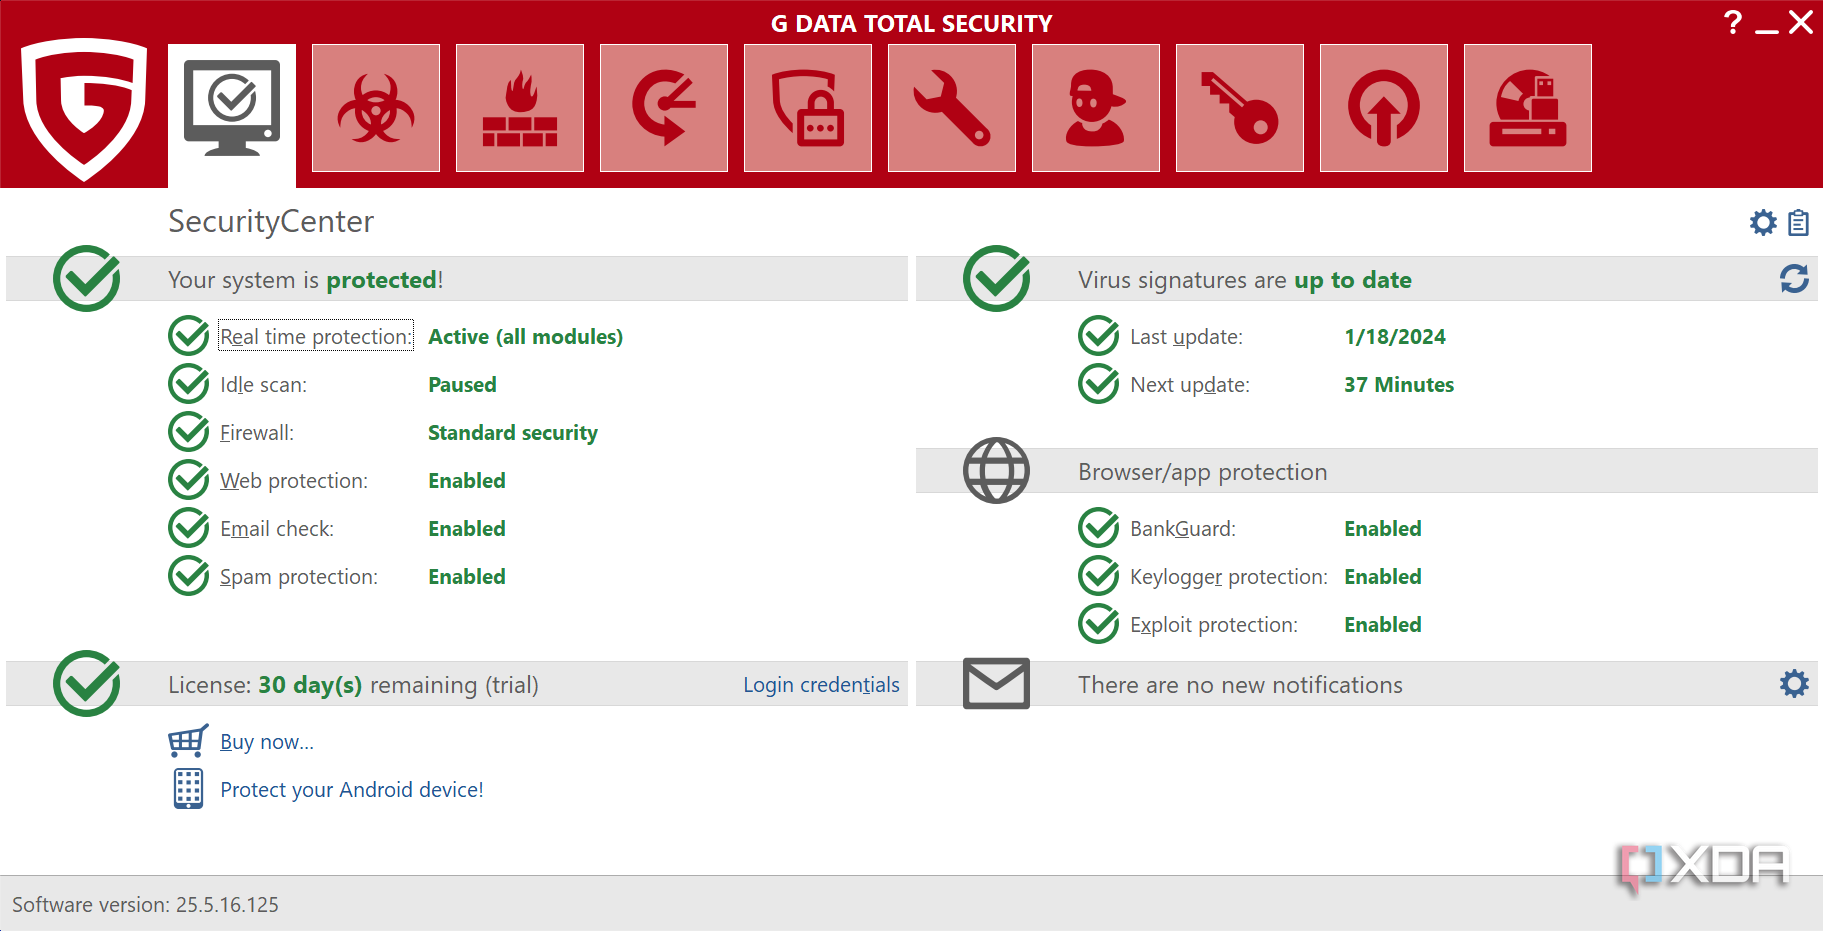Open Spam protection options
The image size is (1823, 931).
point(299,577)
